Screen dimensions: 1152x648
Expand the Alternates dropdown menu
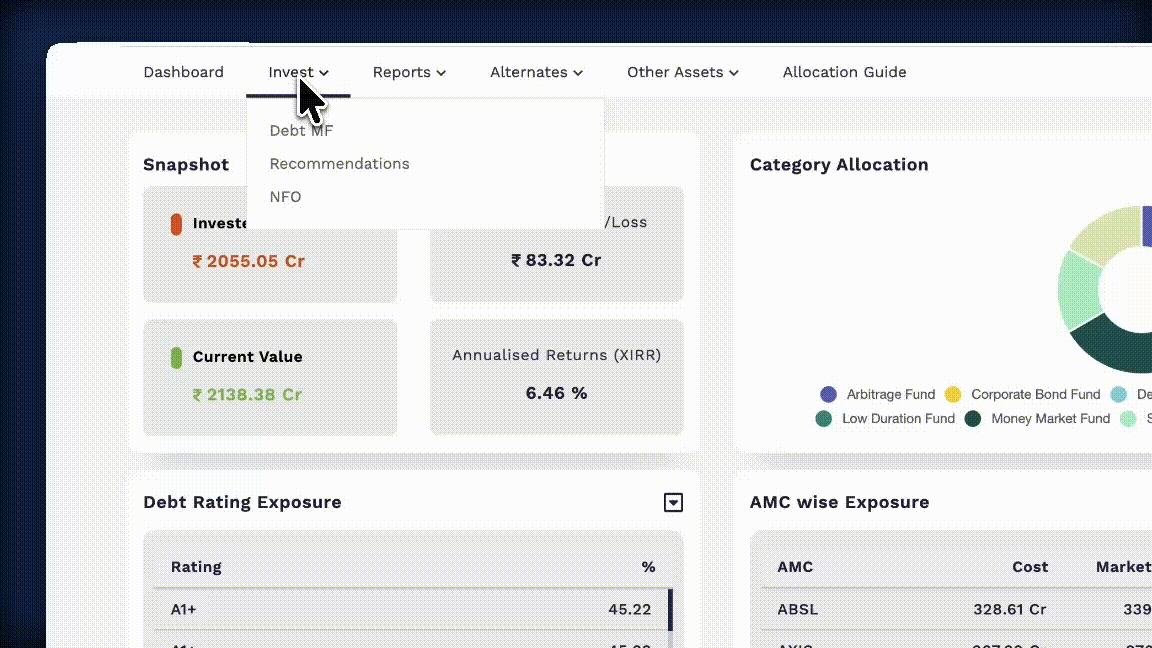pos(536,72)
